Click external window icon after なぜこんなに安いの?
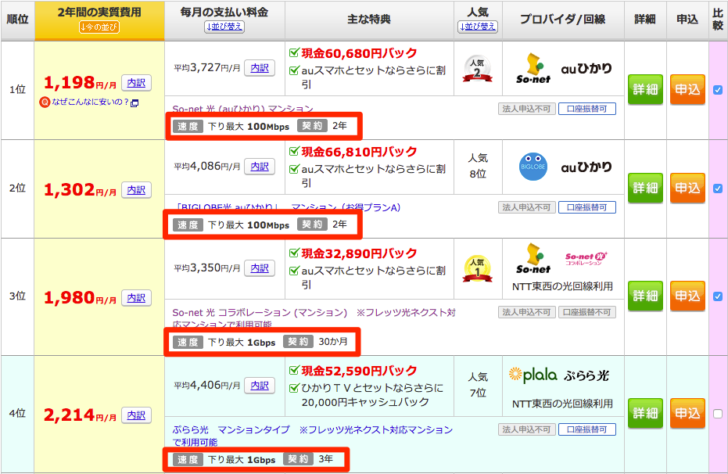Viewport: 728px width, 474px height. [135, 103]
